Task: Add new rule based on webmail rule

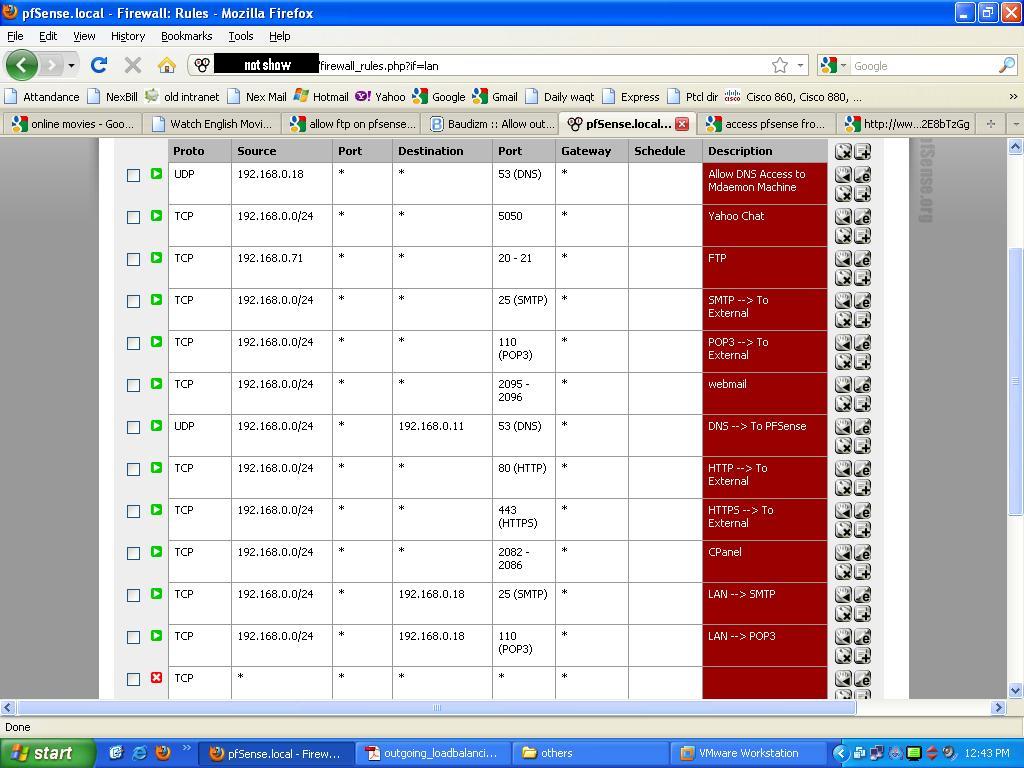Action: click(x=862, y=403)
